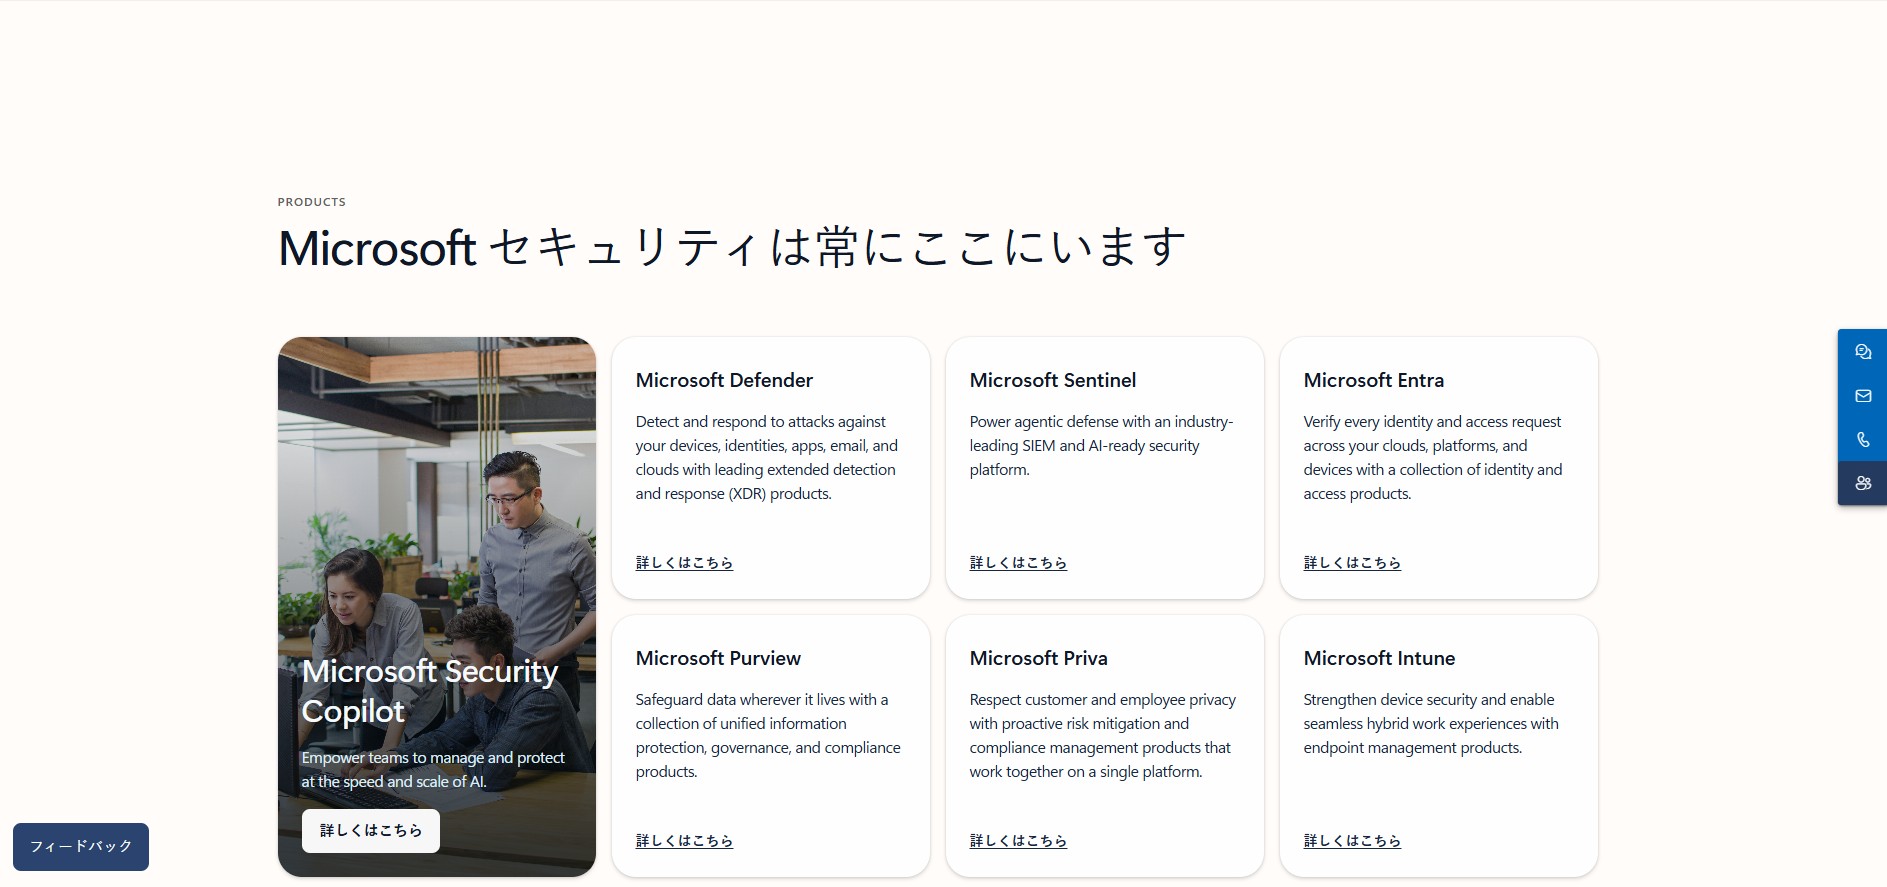This screenshot has width=1887, height=887.
Task: Click the phone call icon in side panel
Action: coord(1862,440)
